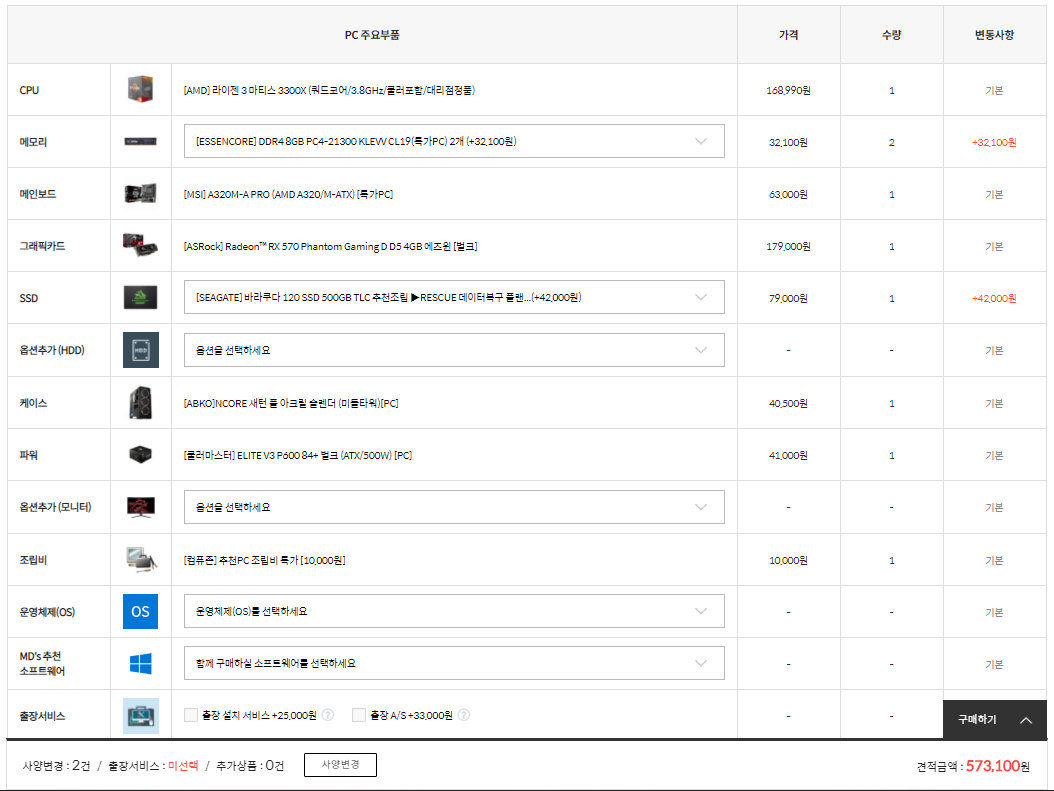Click the MSI mainboard product icon
1054x791 pixels.
(140, 194)
